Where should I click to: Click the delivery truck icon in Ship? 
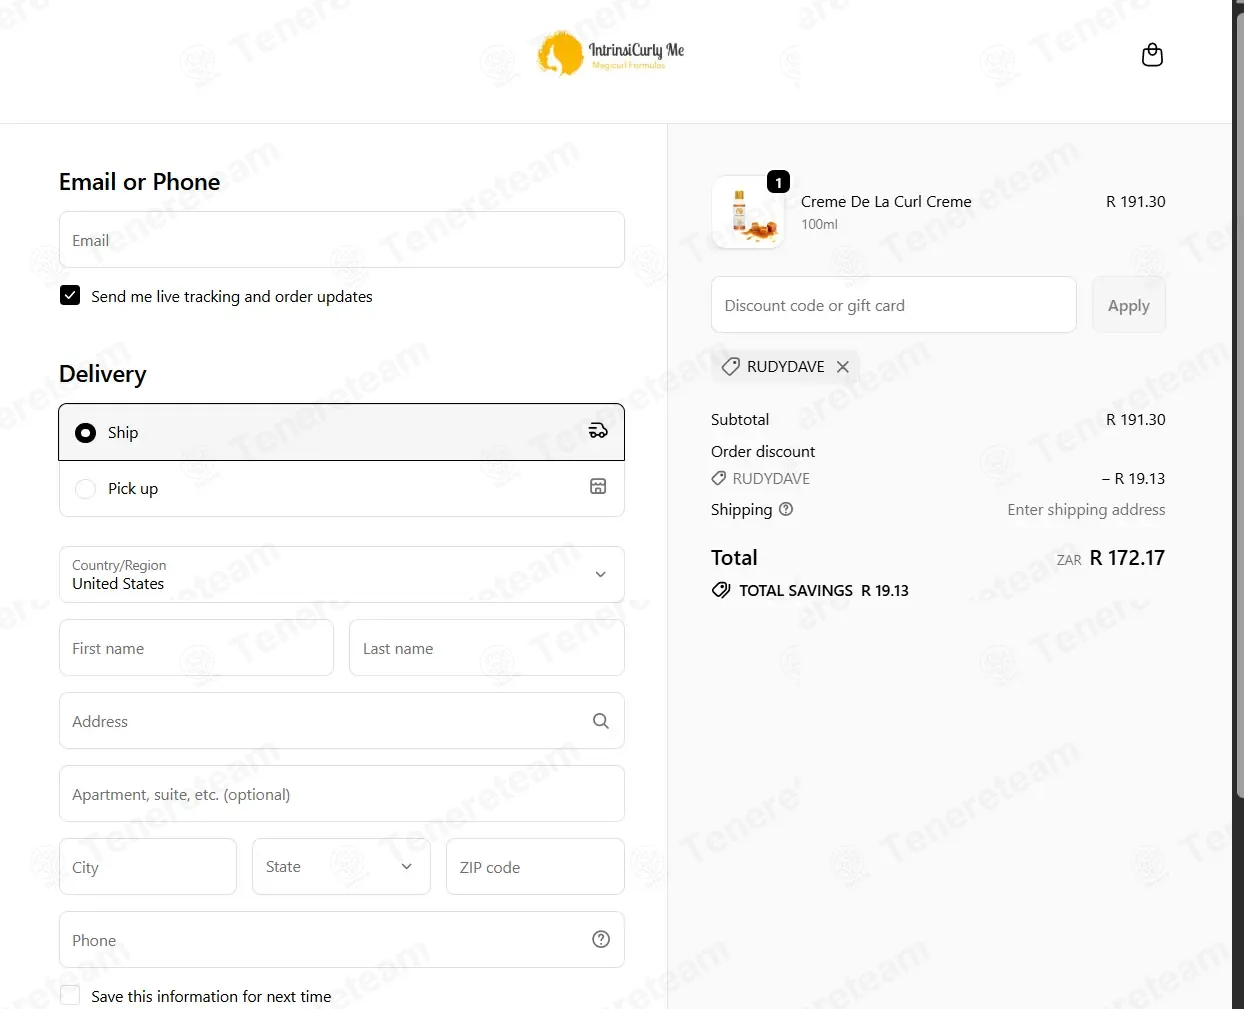click(598, 431)
